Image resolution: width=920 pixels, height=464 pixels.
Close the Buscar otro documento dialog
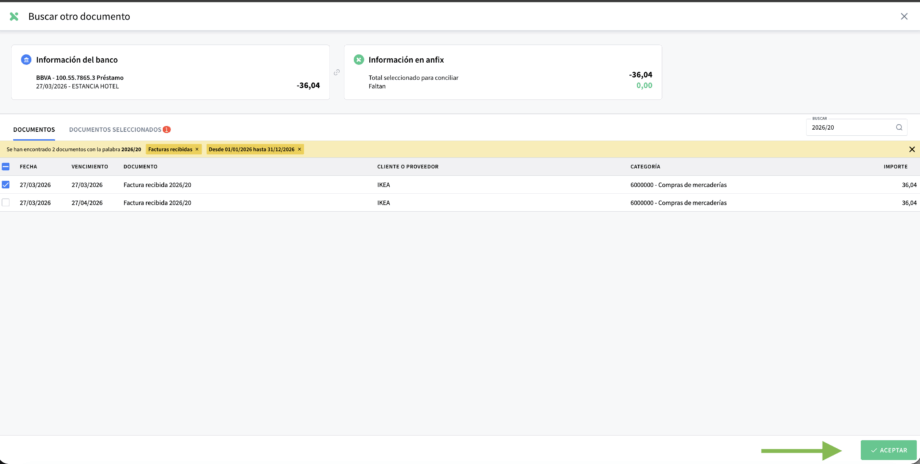coord(904,16)
